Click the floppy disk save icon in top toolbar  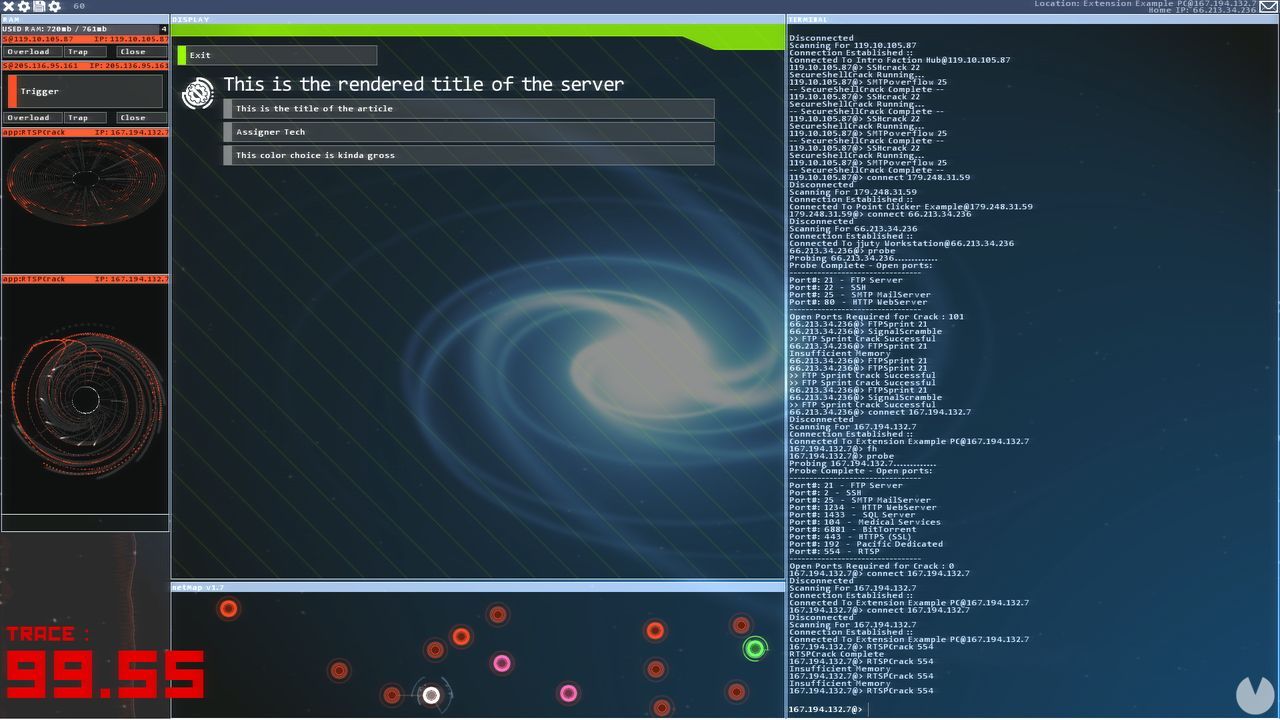38,6
